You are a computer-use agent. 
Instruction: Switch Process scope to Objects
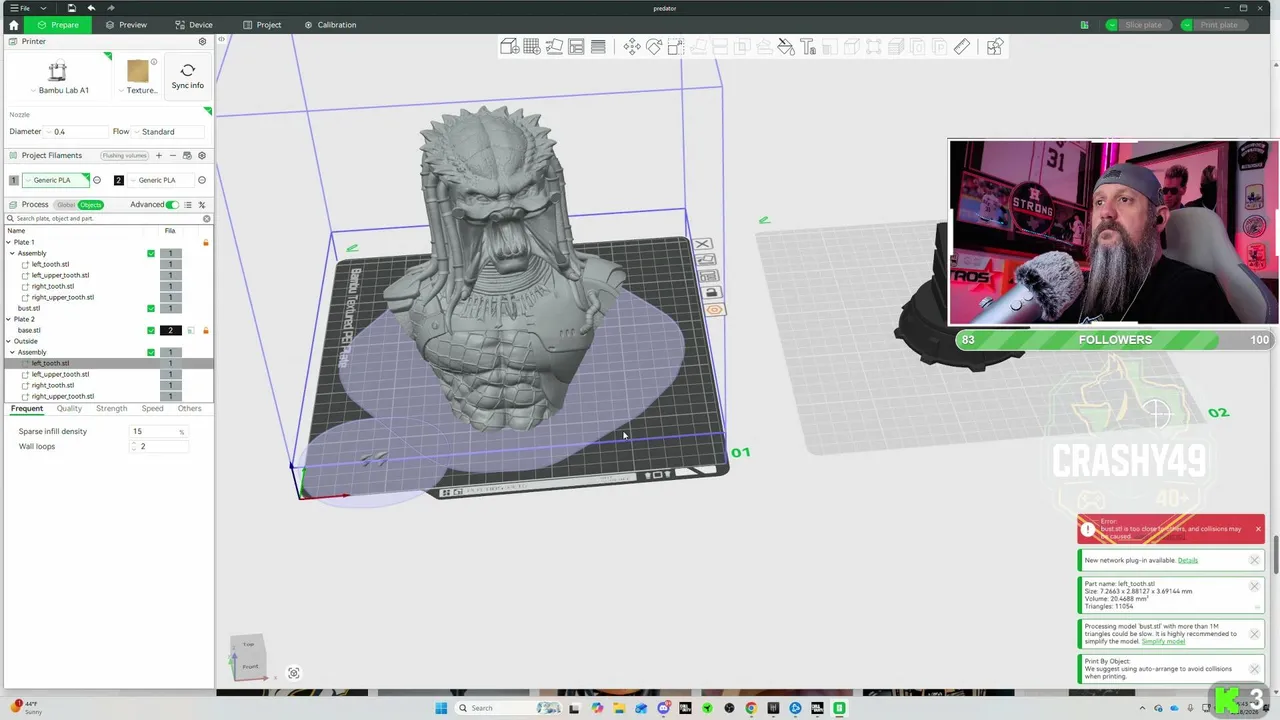[91, 205]
